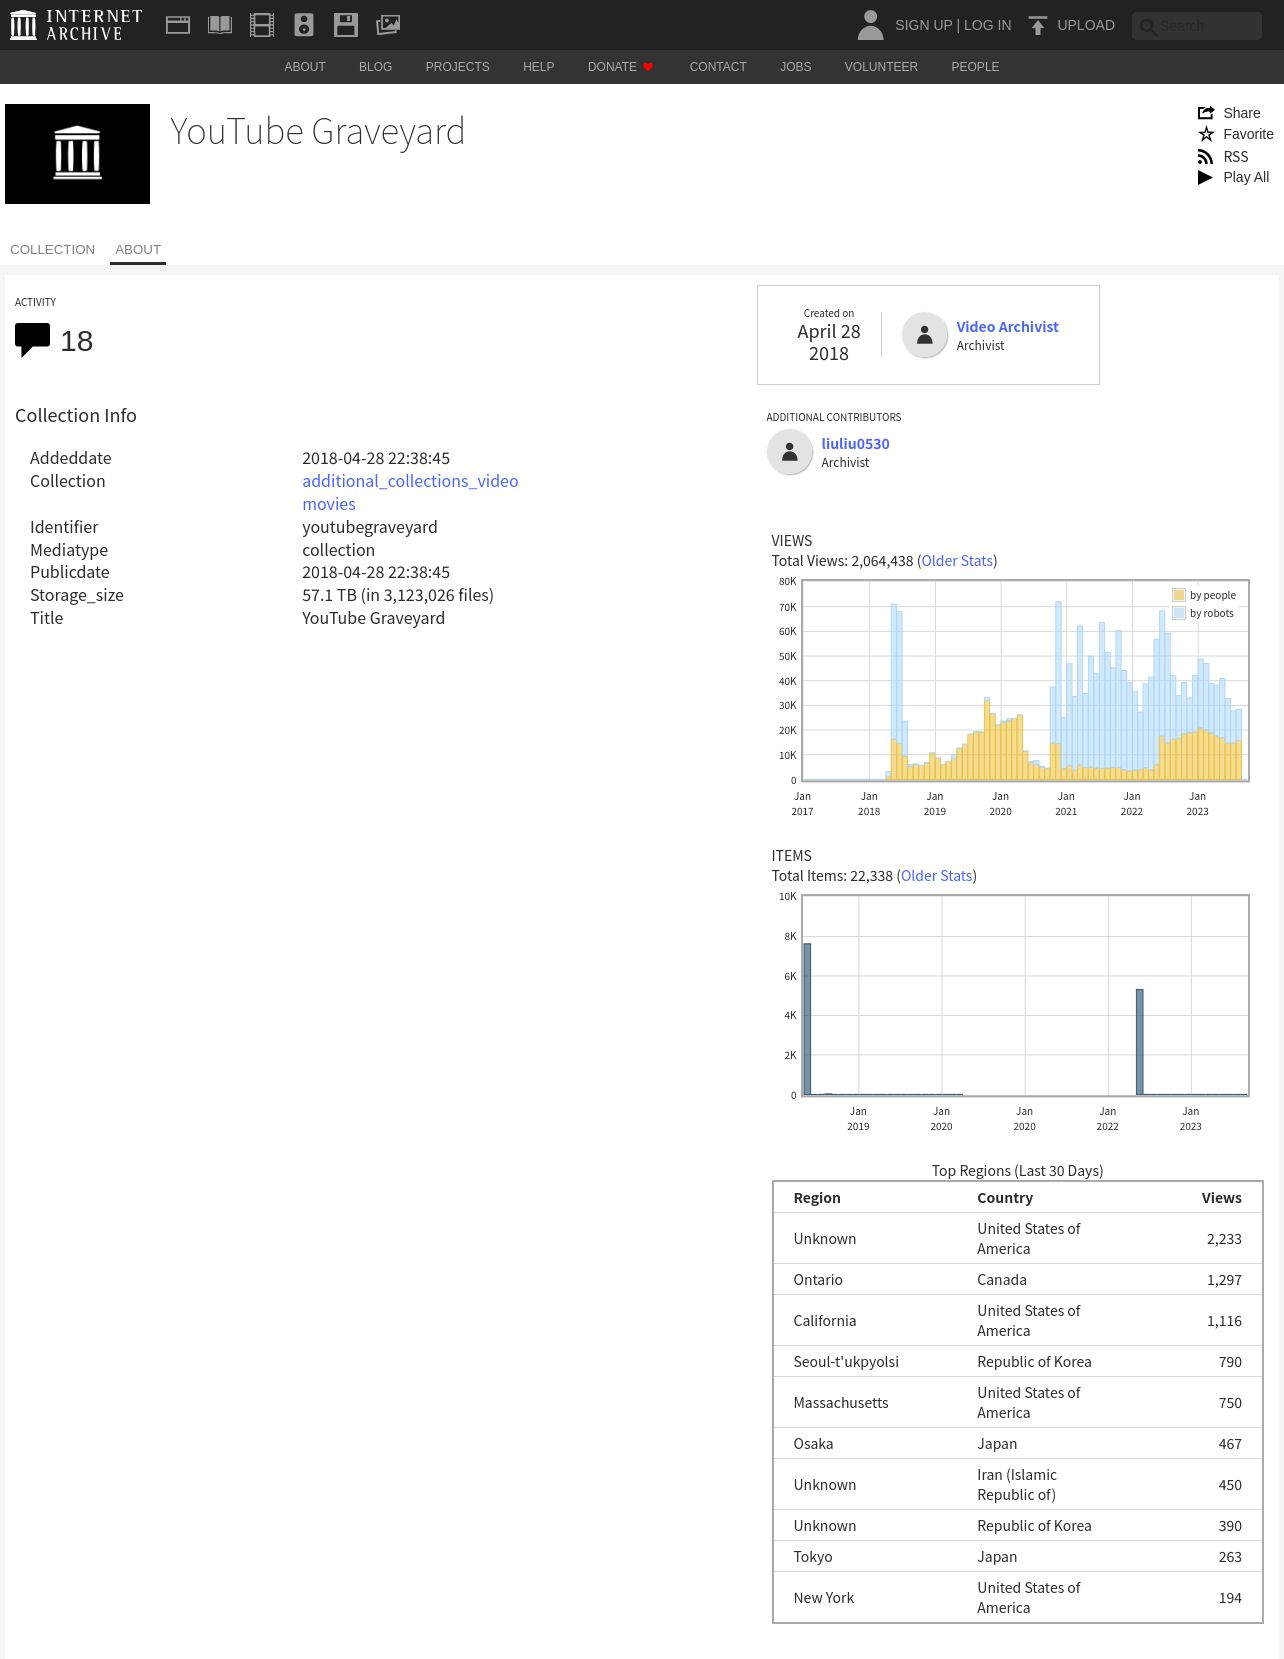This screenshot has width=1284, height=1659.
Task: Click the RSS text label
Action: click(1236, 157)
